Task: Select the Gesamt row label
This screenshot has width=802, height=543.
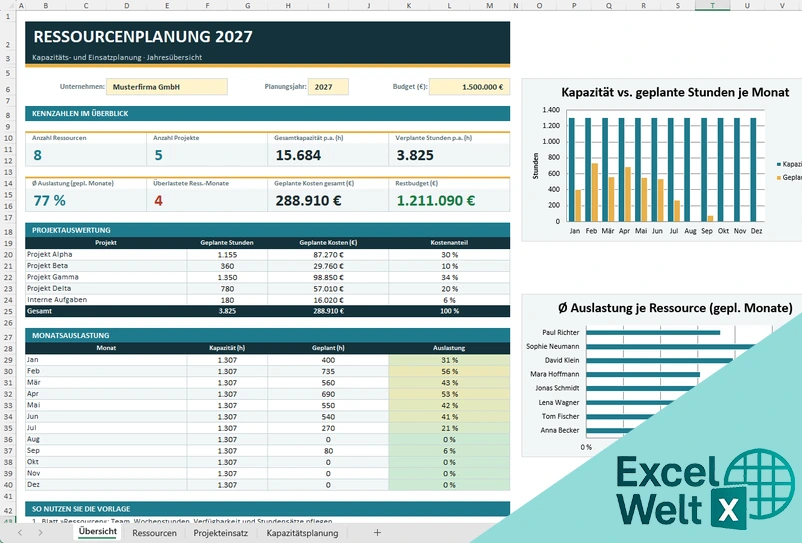Action: coord(106,311)
